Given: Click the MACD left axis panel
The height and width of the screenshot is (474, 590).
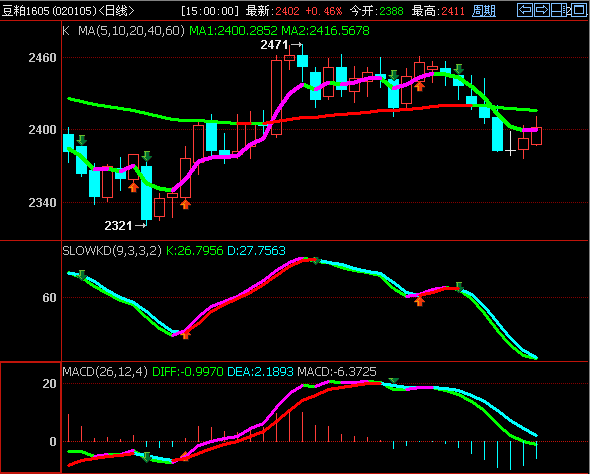Looking at the screenshot, I should coord(30,417).
